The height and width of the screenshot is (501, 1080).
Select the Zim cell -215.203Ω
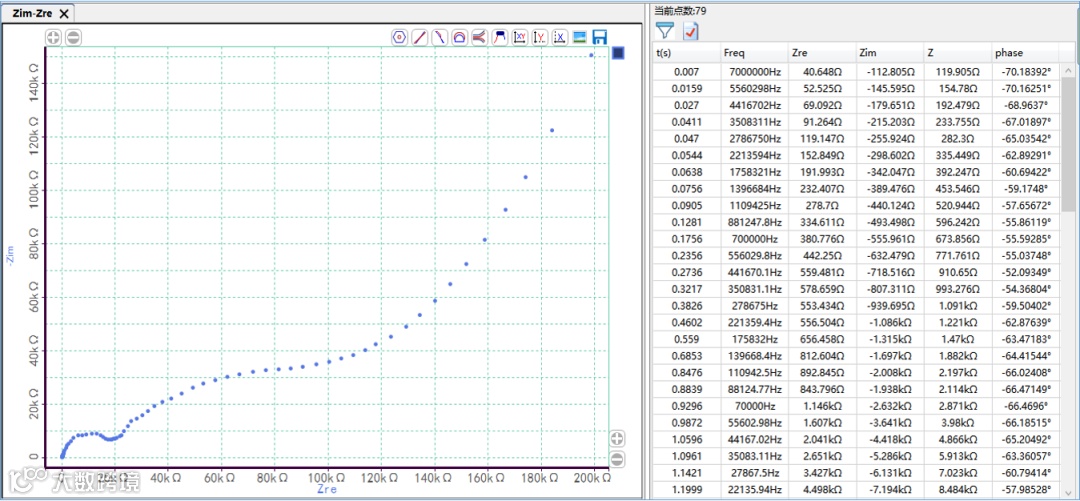[x=889, y=122]
